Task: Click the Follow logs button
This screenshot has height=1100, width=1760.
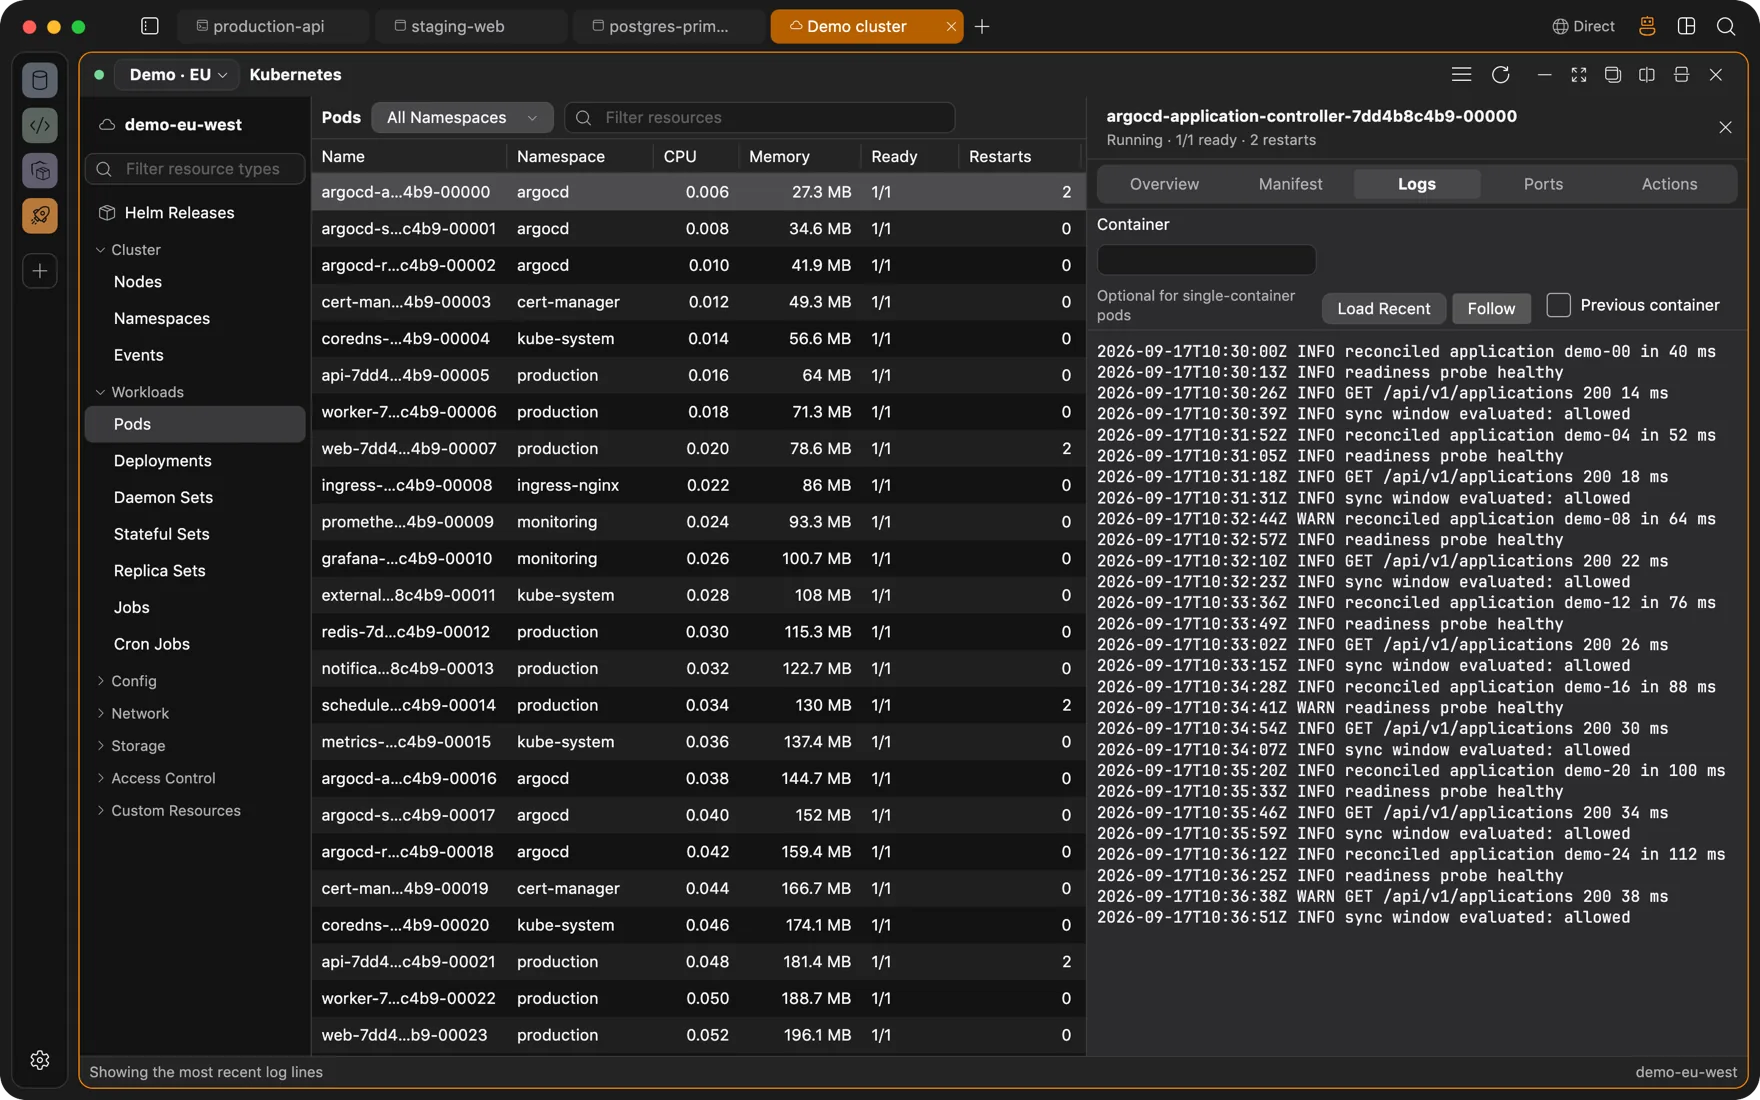Action: coord(1491,309)
